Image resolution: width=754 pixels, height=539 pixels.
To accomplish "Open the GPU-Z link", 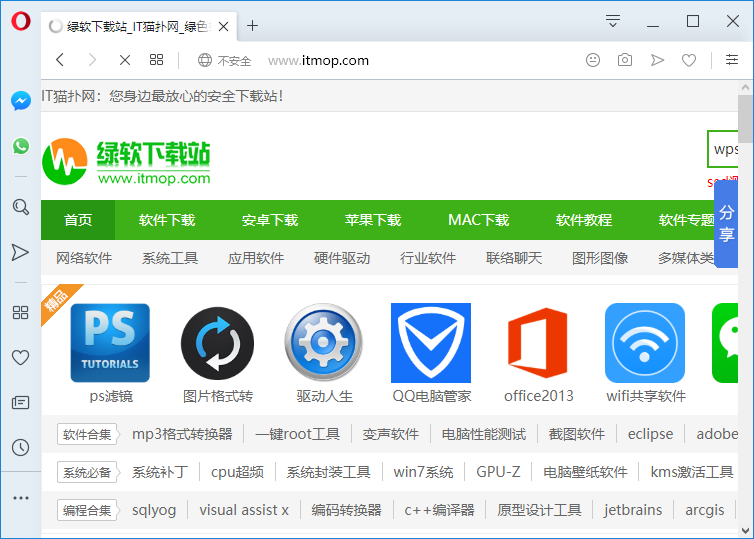I will [498, 472].
